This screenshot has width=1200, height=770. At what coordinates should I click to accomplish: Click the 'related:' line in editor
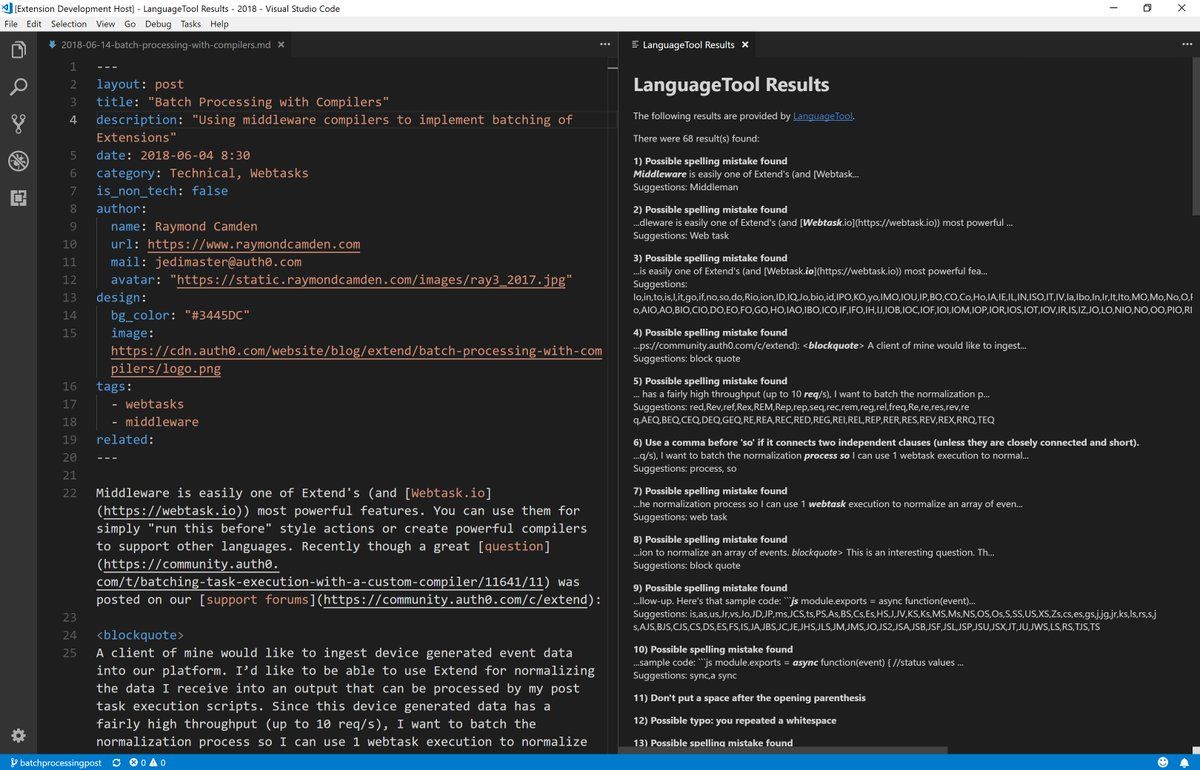[125, 440]
